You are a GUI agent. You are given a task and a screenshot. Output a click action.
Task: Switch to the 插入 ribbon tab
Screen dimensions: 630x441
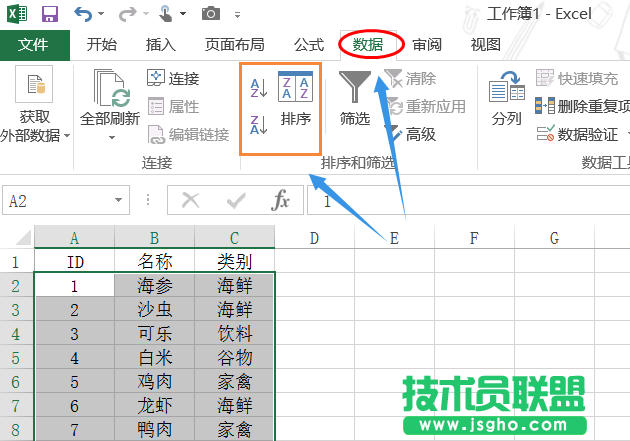click(x=161, y=45)
